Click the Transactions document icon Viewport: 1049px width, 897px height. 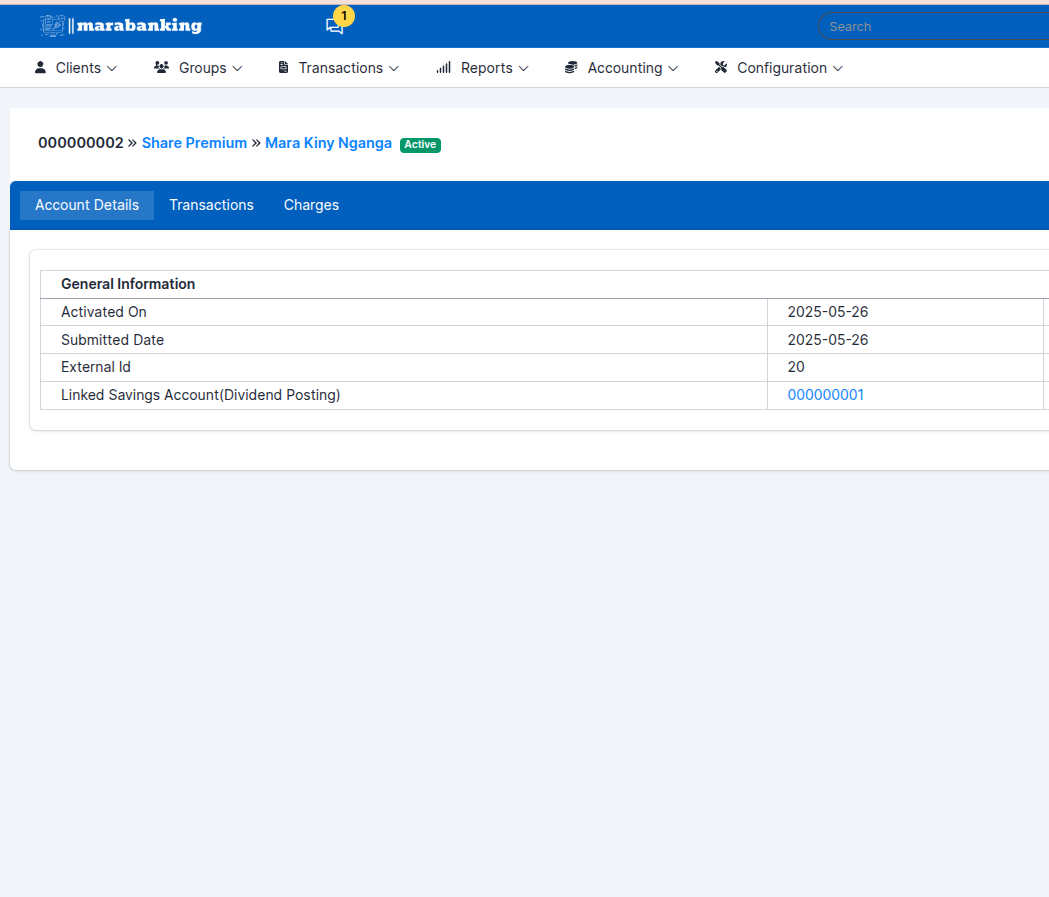click(283, 68)
